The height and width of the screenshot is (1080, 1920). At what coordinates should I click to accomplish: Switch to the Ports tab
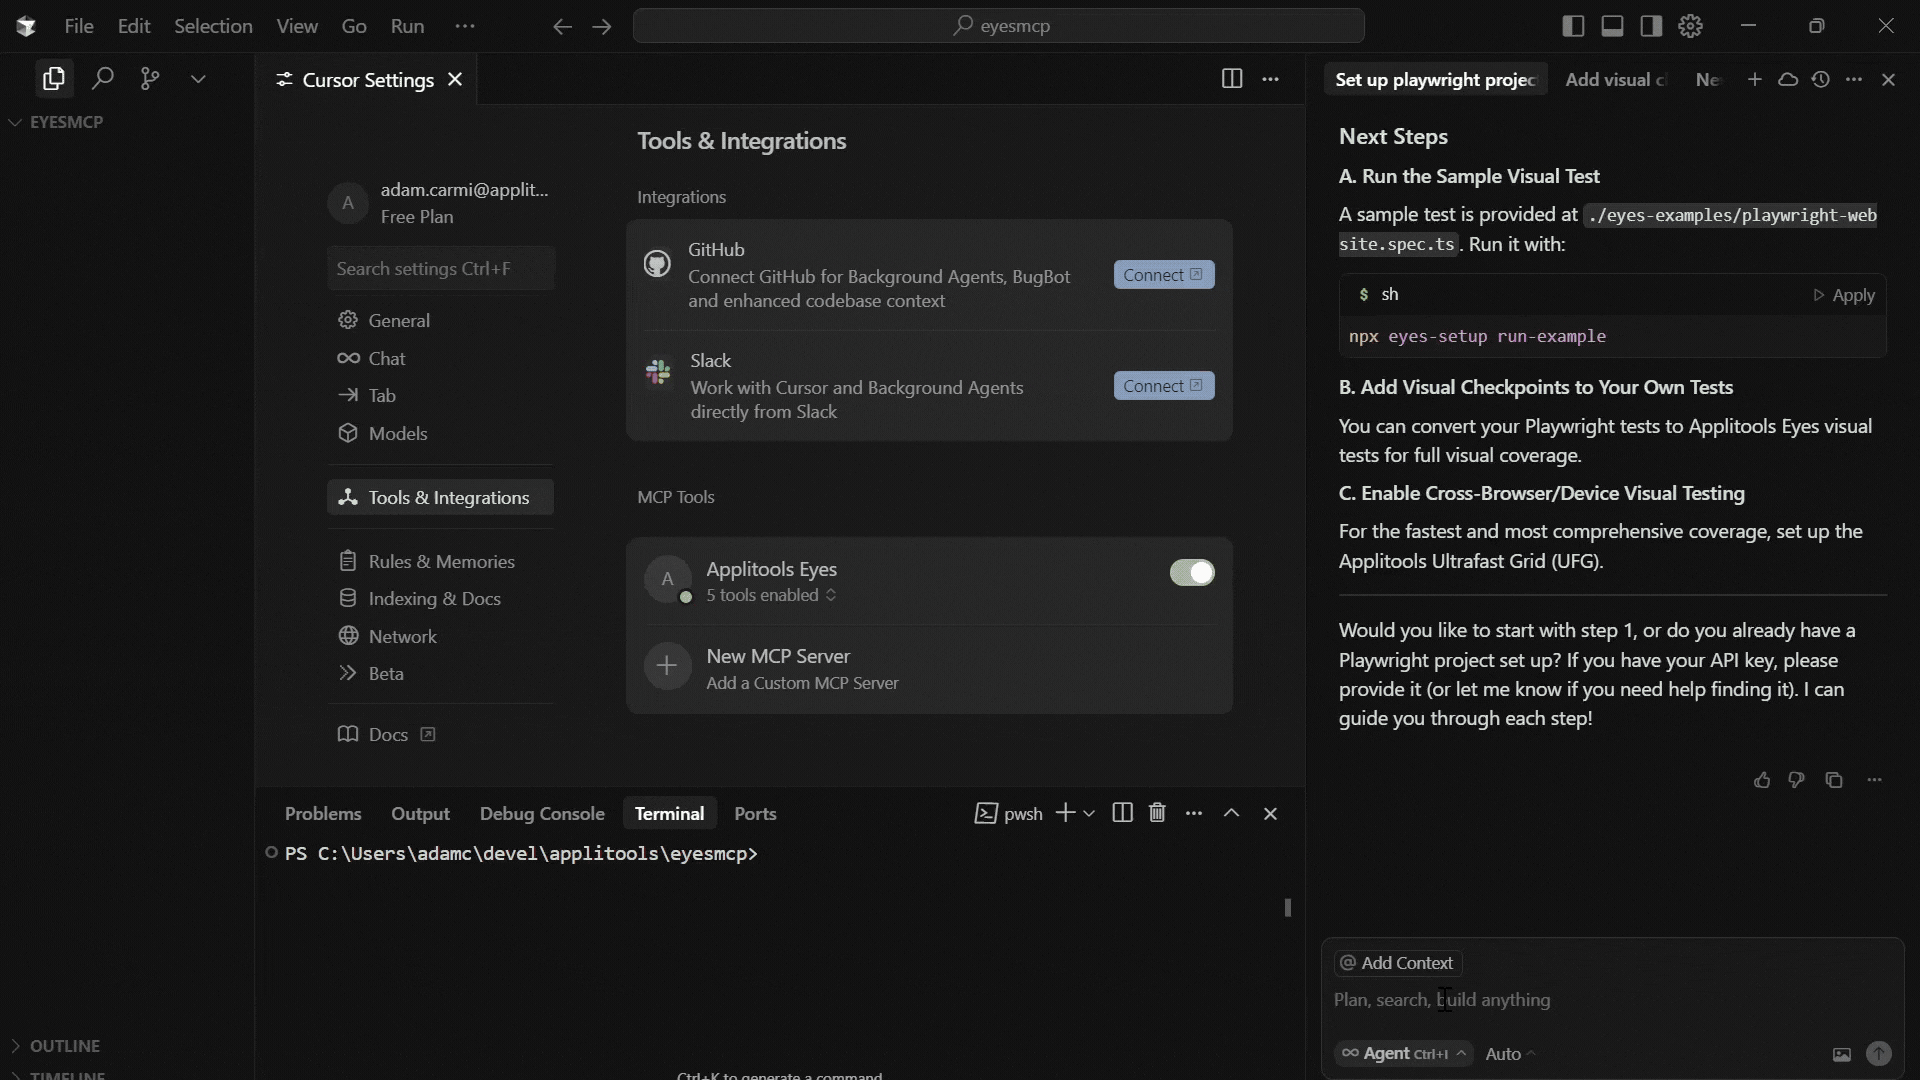755,814
